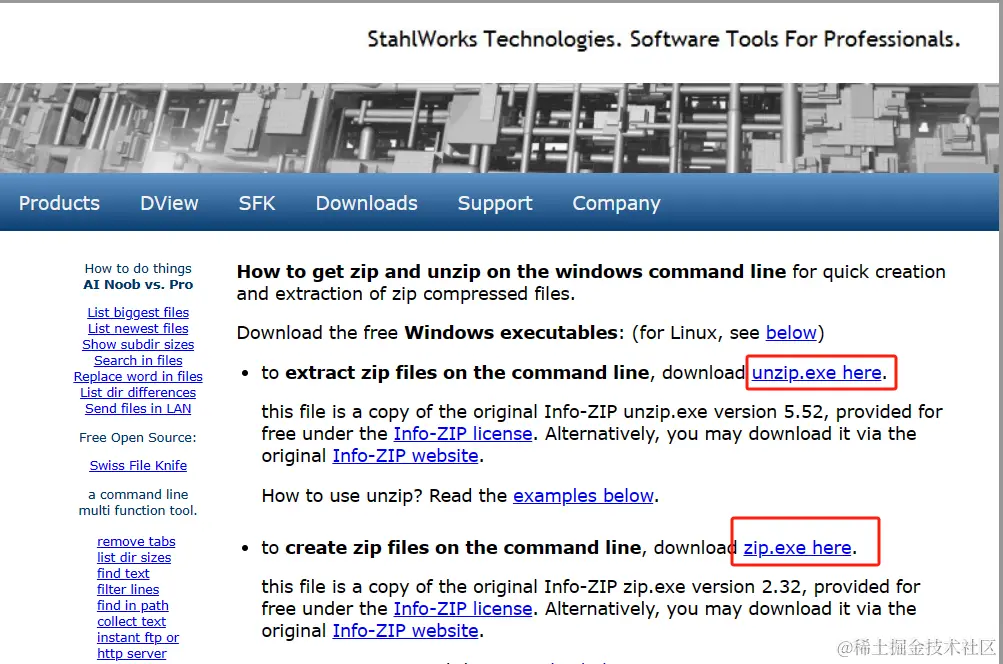
Task: Follow the 'below' link for Linux
Action: pos(791,333)
